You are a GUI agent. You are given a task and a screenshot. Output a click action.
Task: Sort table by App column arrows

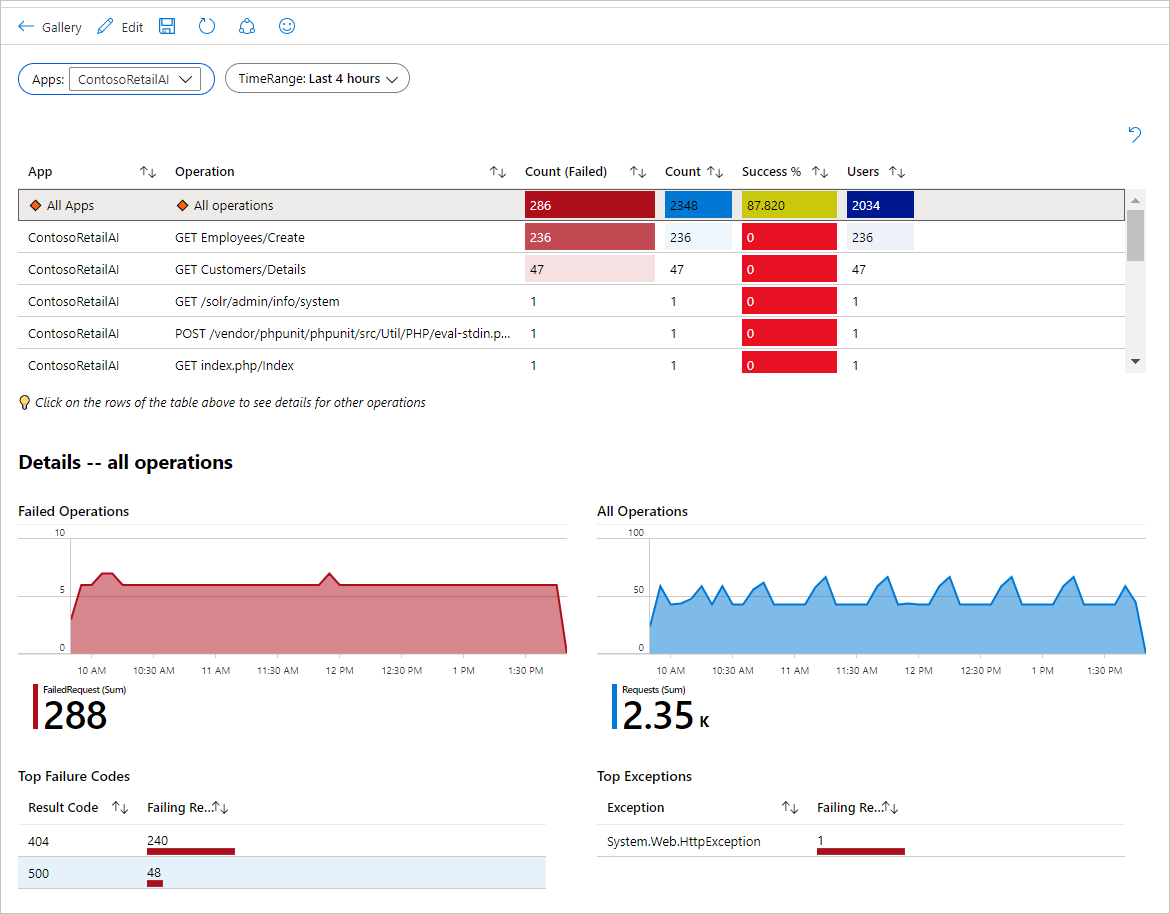point(148,172)
